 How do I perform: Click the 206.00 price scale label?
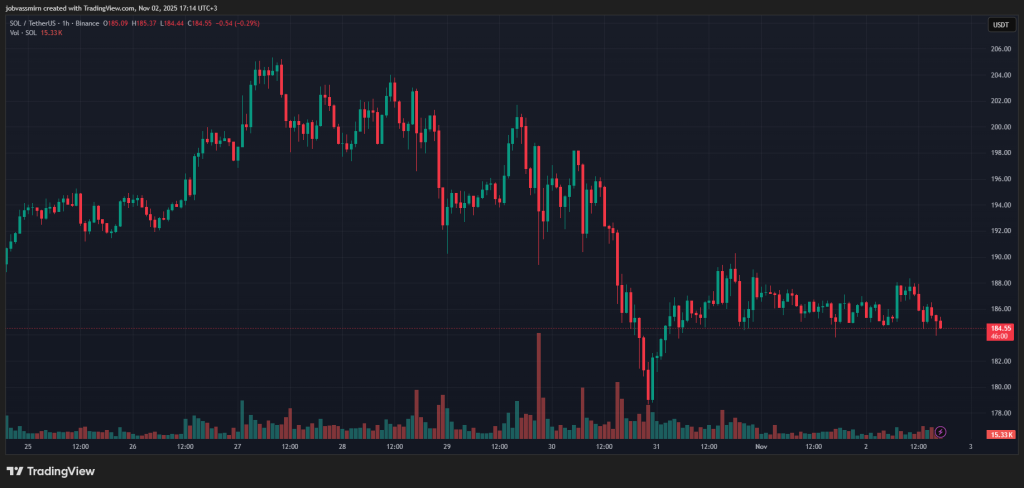click(999, 49)
